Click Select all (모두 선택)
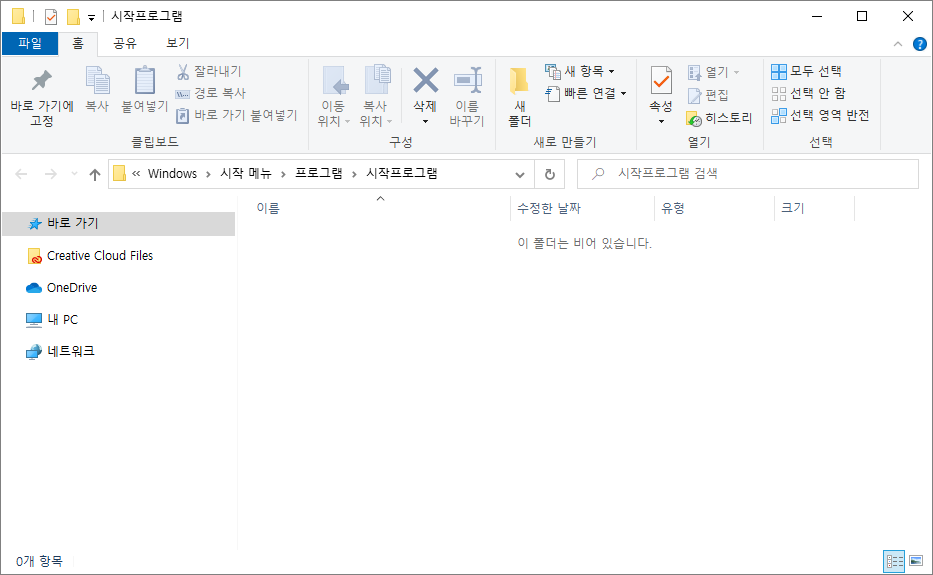The image size is (933, 575). point(806,71)
